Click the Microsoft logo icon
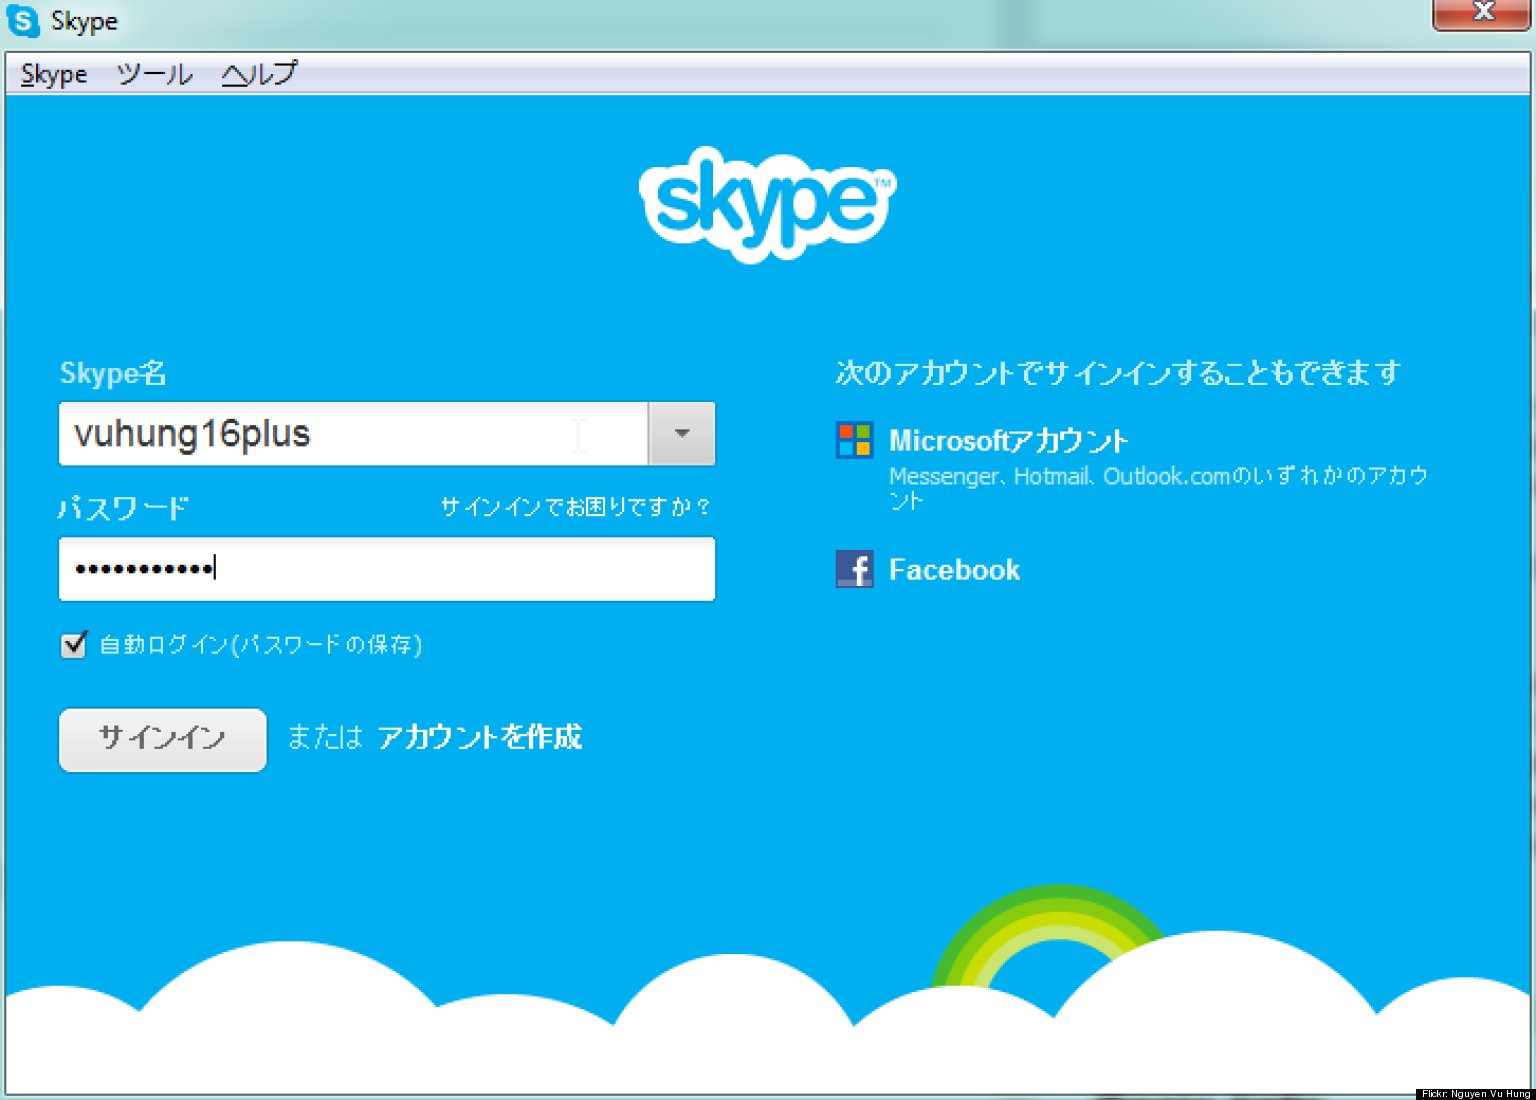 click(854, 440)
